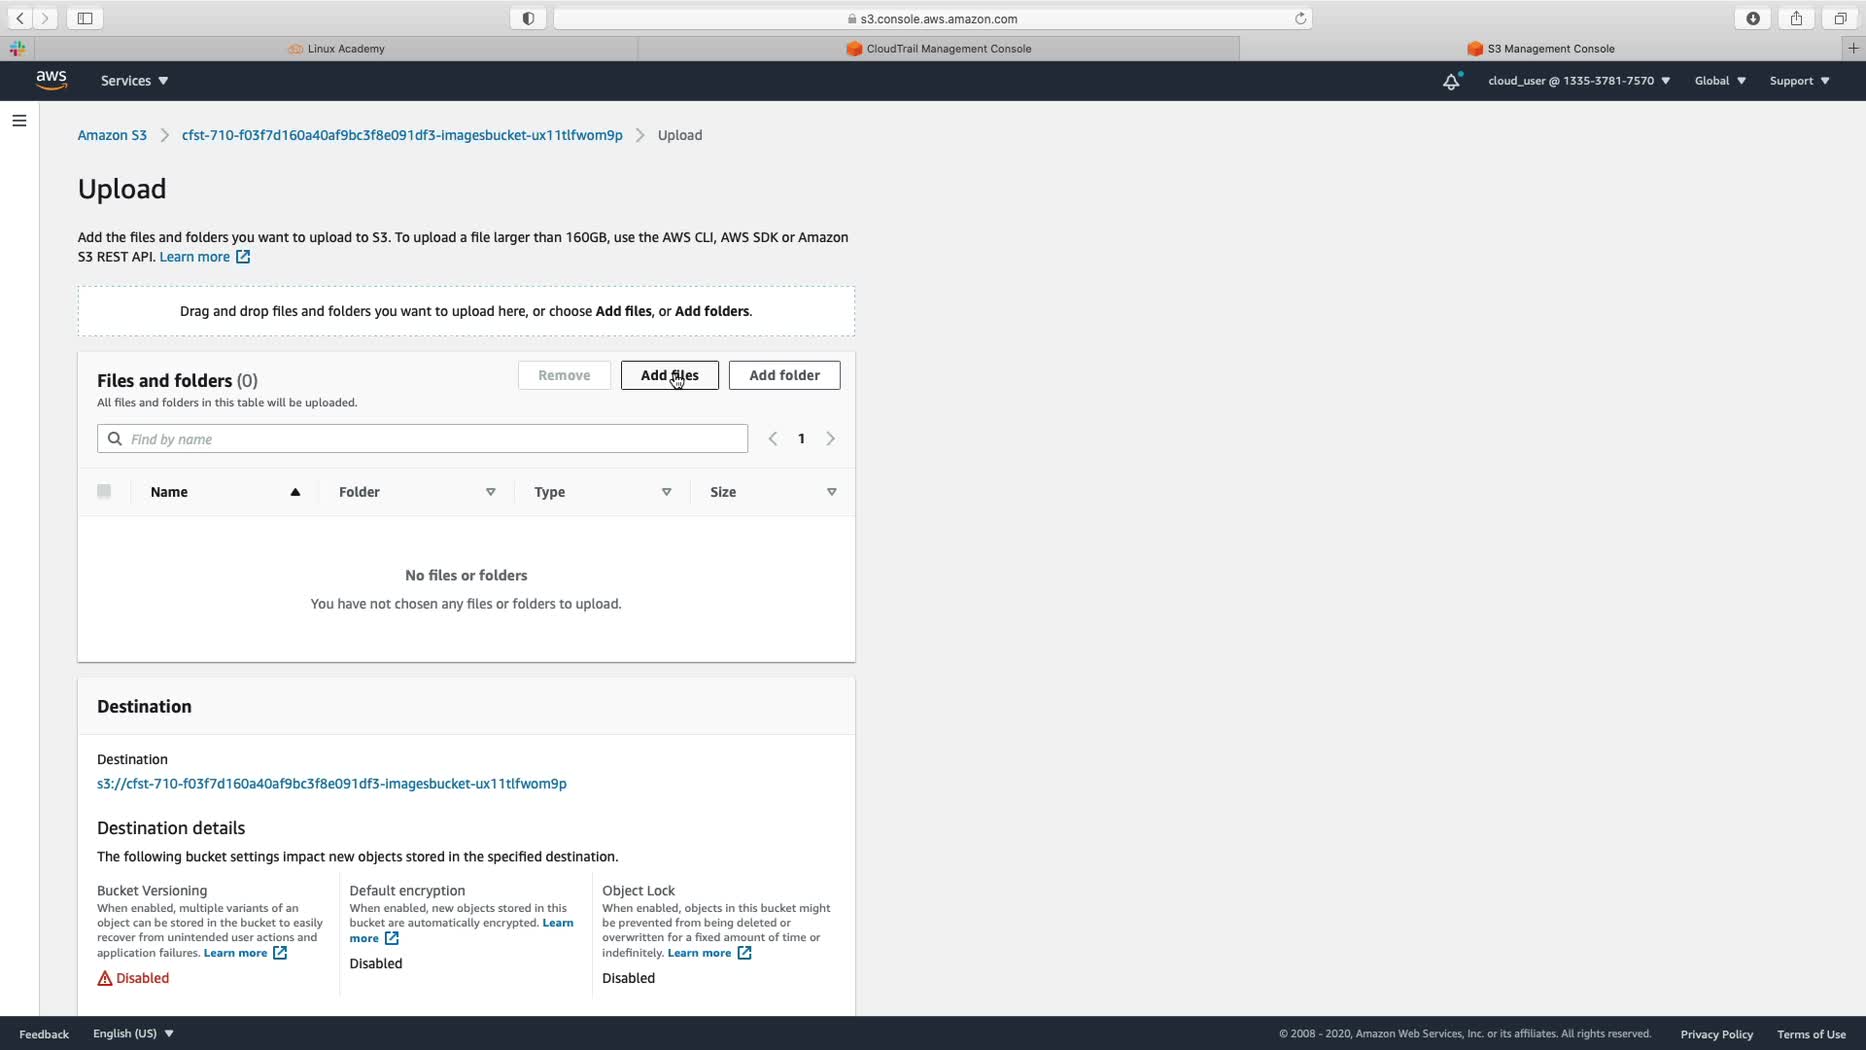The height and width of the screenshot is (1050, 1866).
Task: Click the Object Lock external link icon
Action: click(744, 953)
